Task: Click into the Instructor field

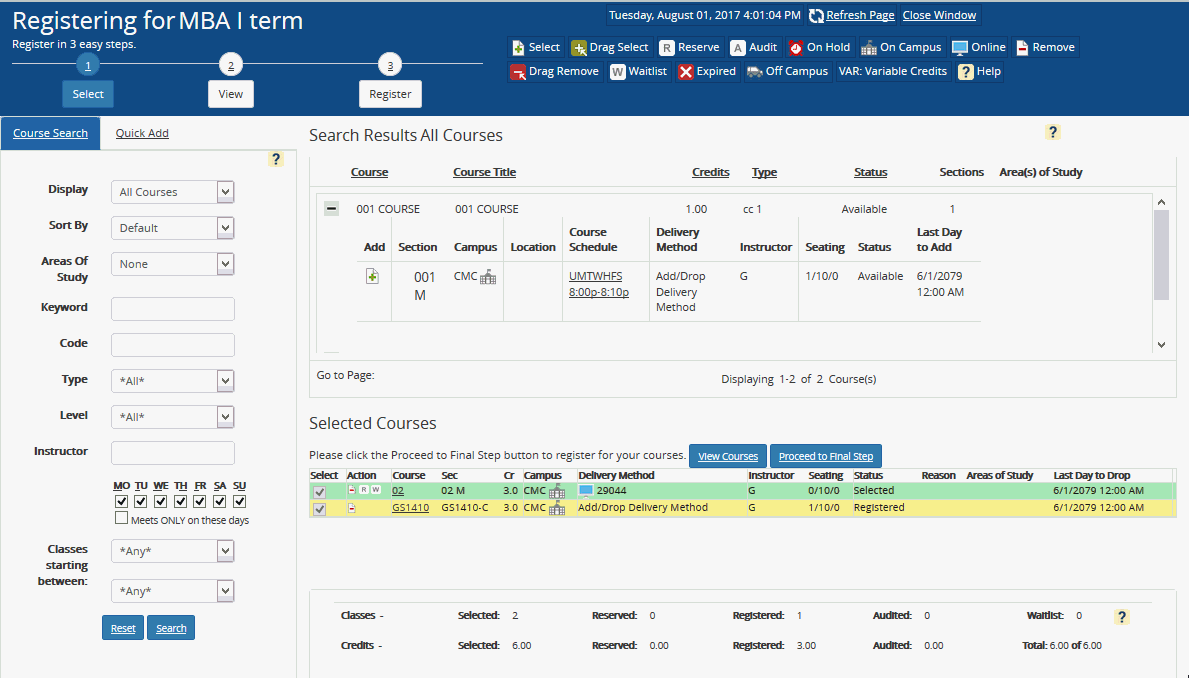Action: point(173,453)
